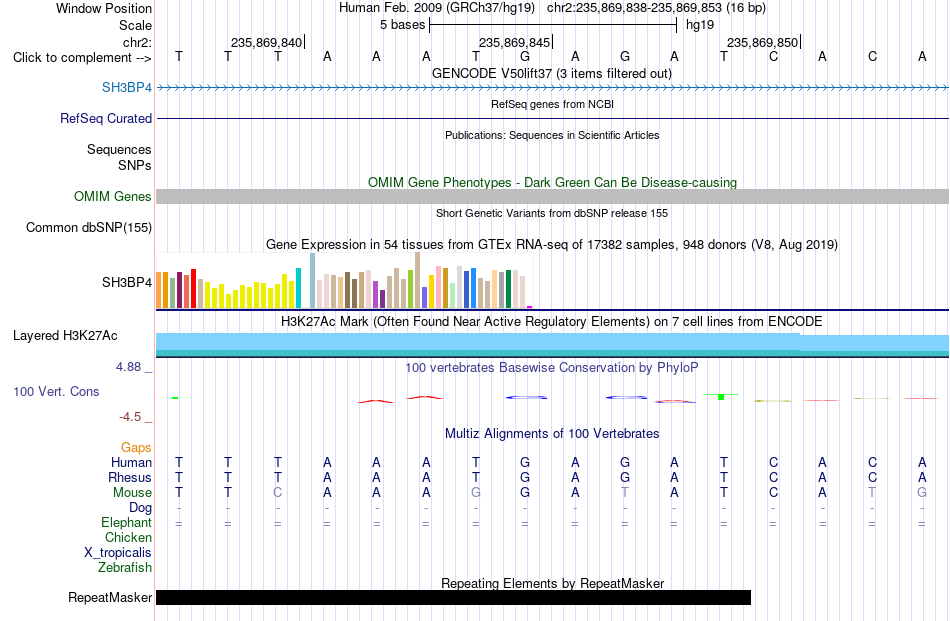Click the chr2: ruler label
950x621 pixels.
[x=137, y=42]
